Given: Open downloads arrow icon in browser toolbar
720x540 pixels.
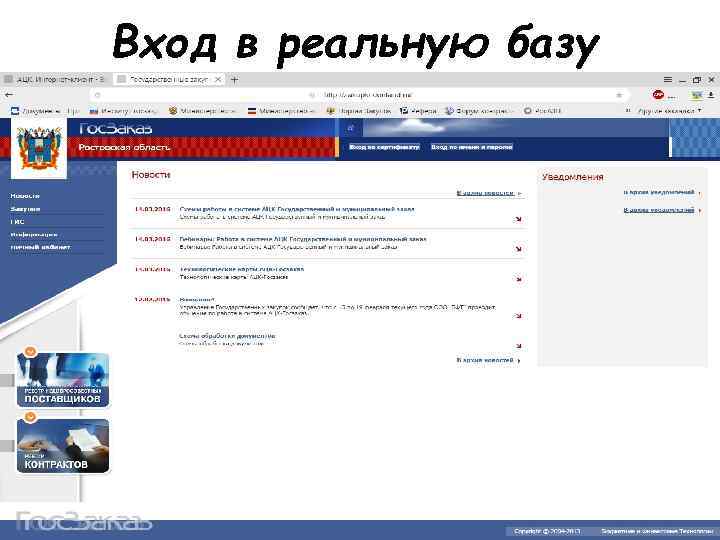Looking at the screenshot, I should pyautogui.click(x=711, y=95).
